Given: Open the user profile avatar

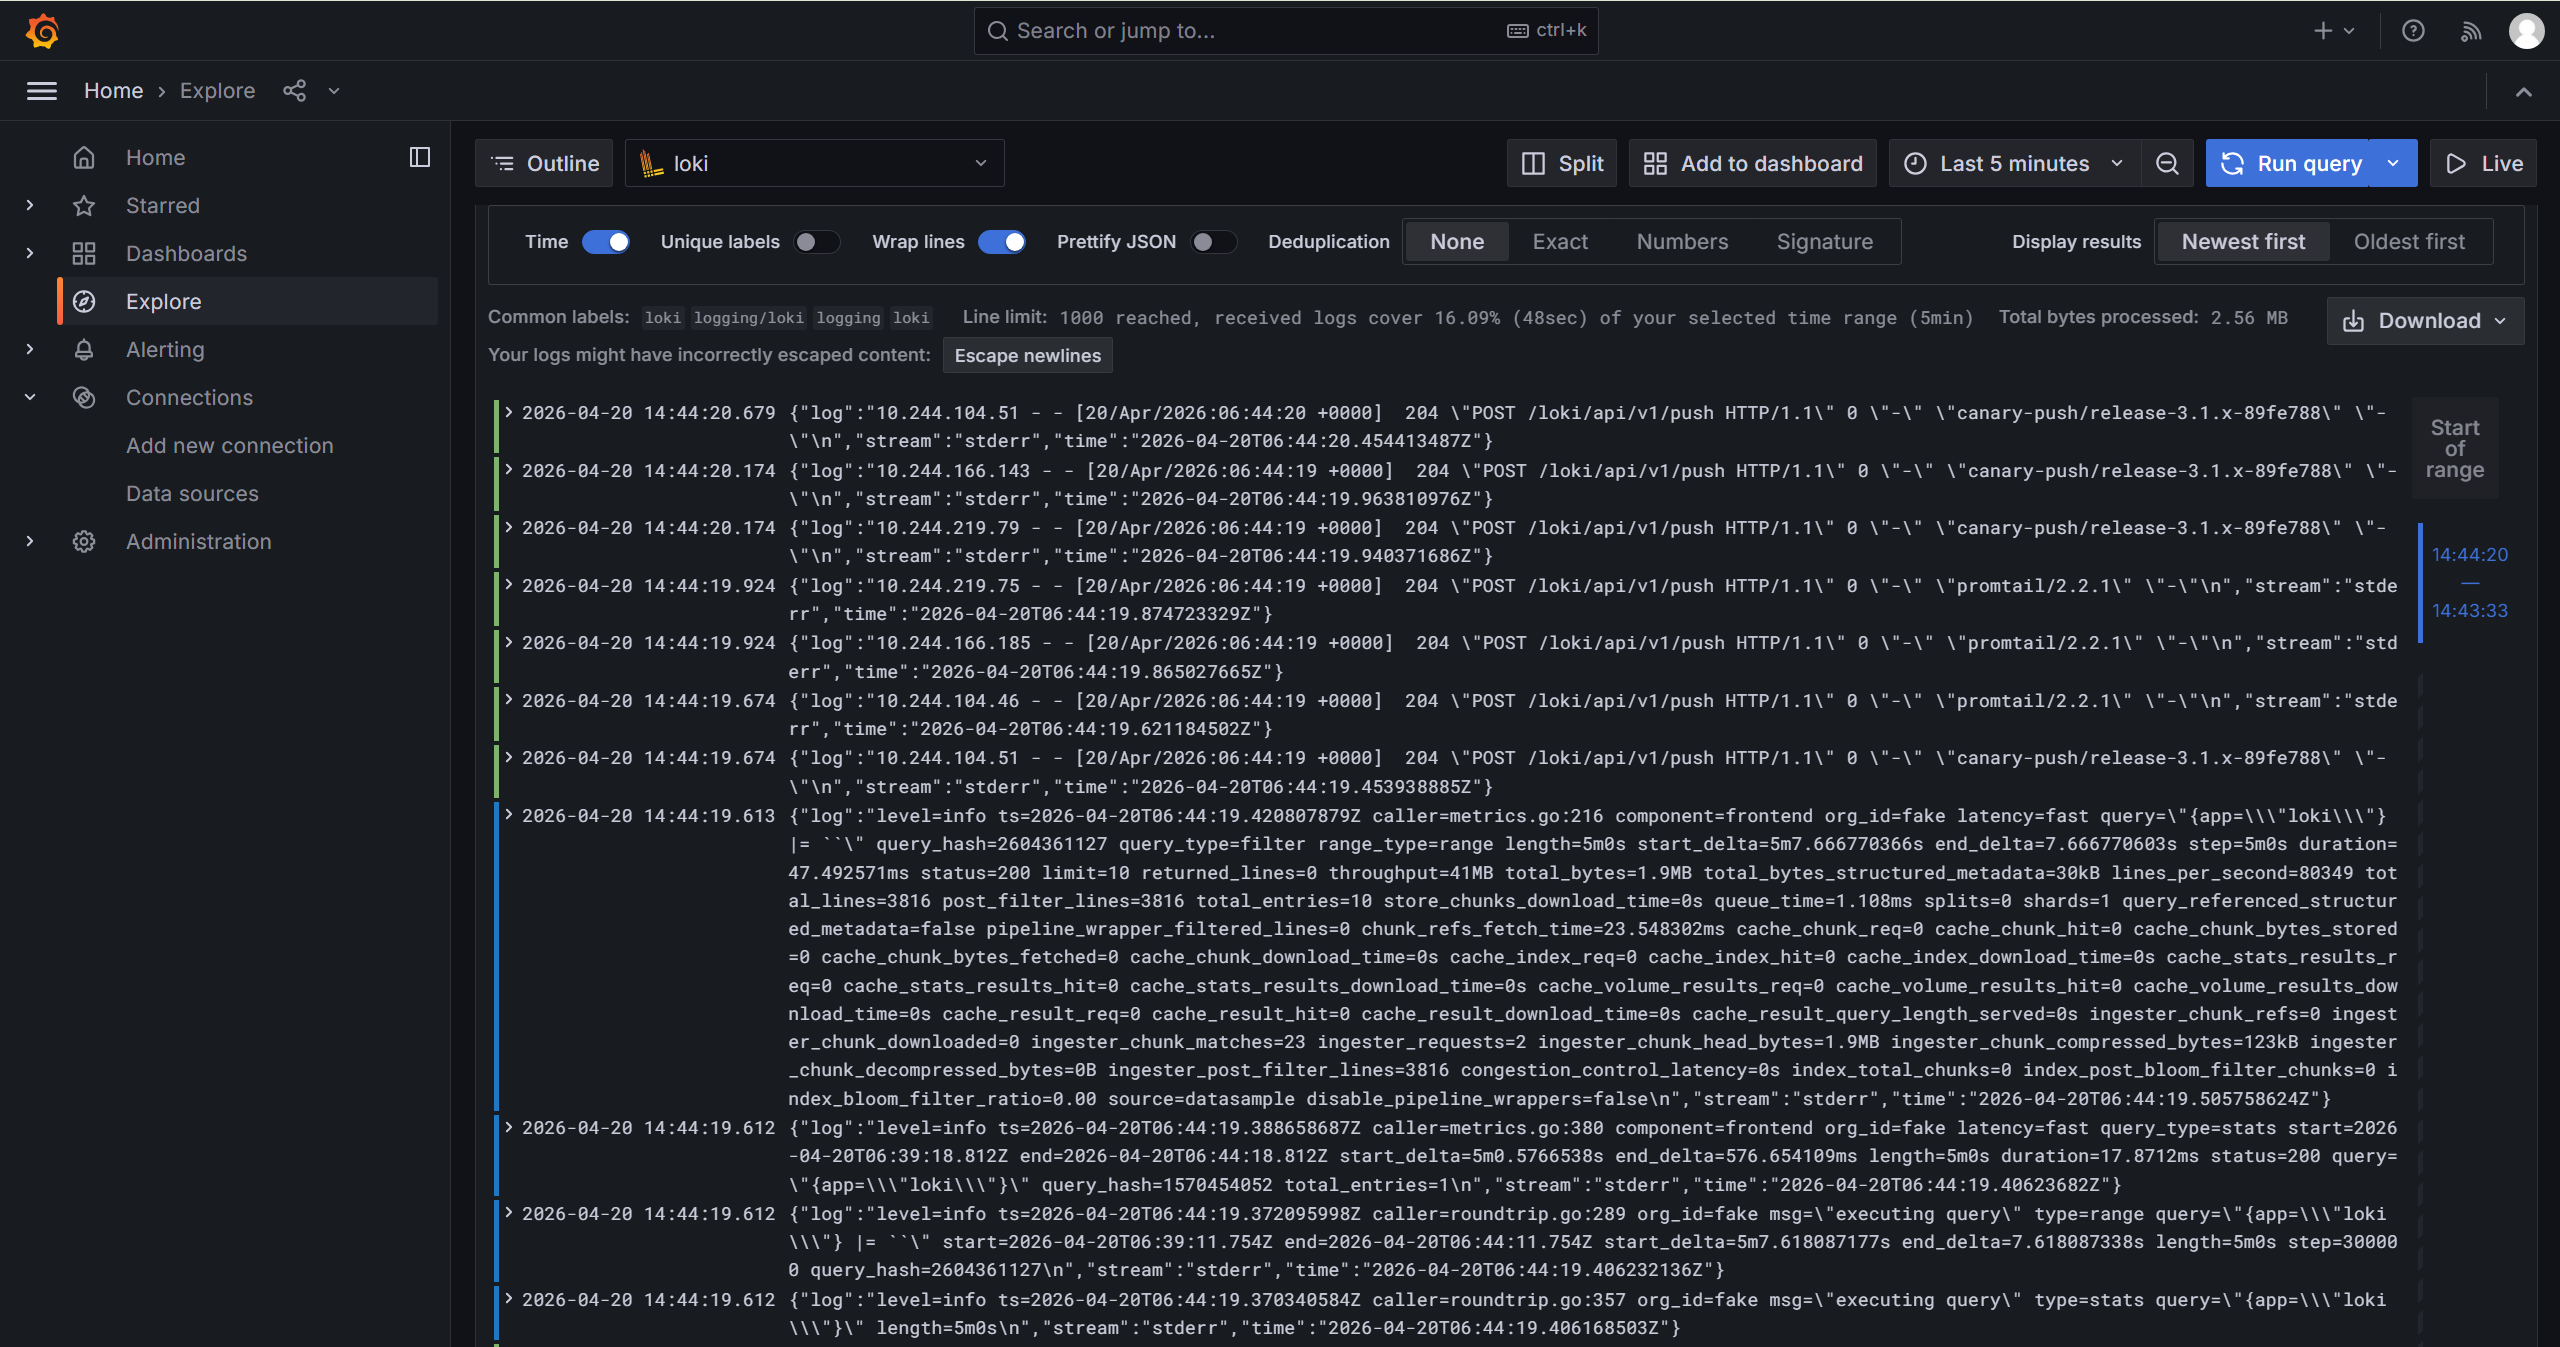Looking at the screenshot, I should [2527, 31].
